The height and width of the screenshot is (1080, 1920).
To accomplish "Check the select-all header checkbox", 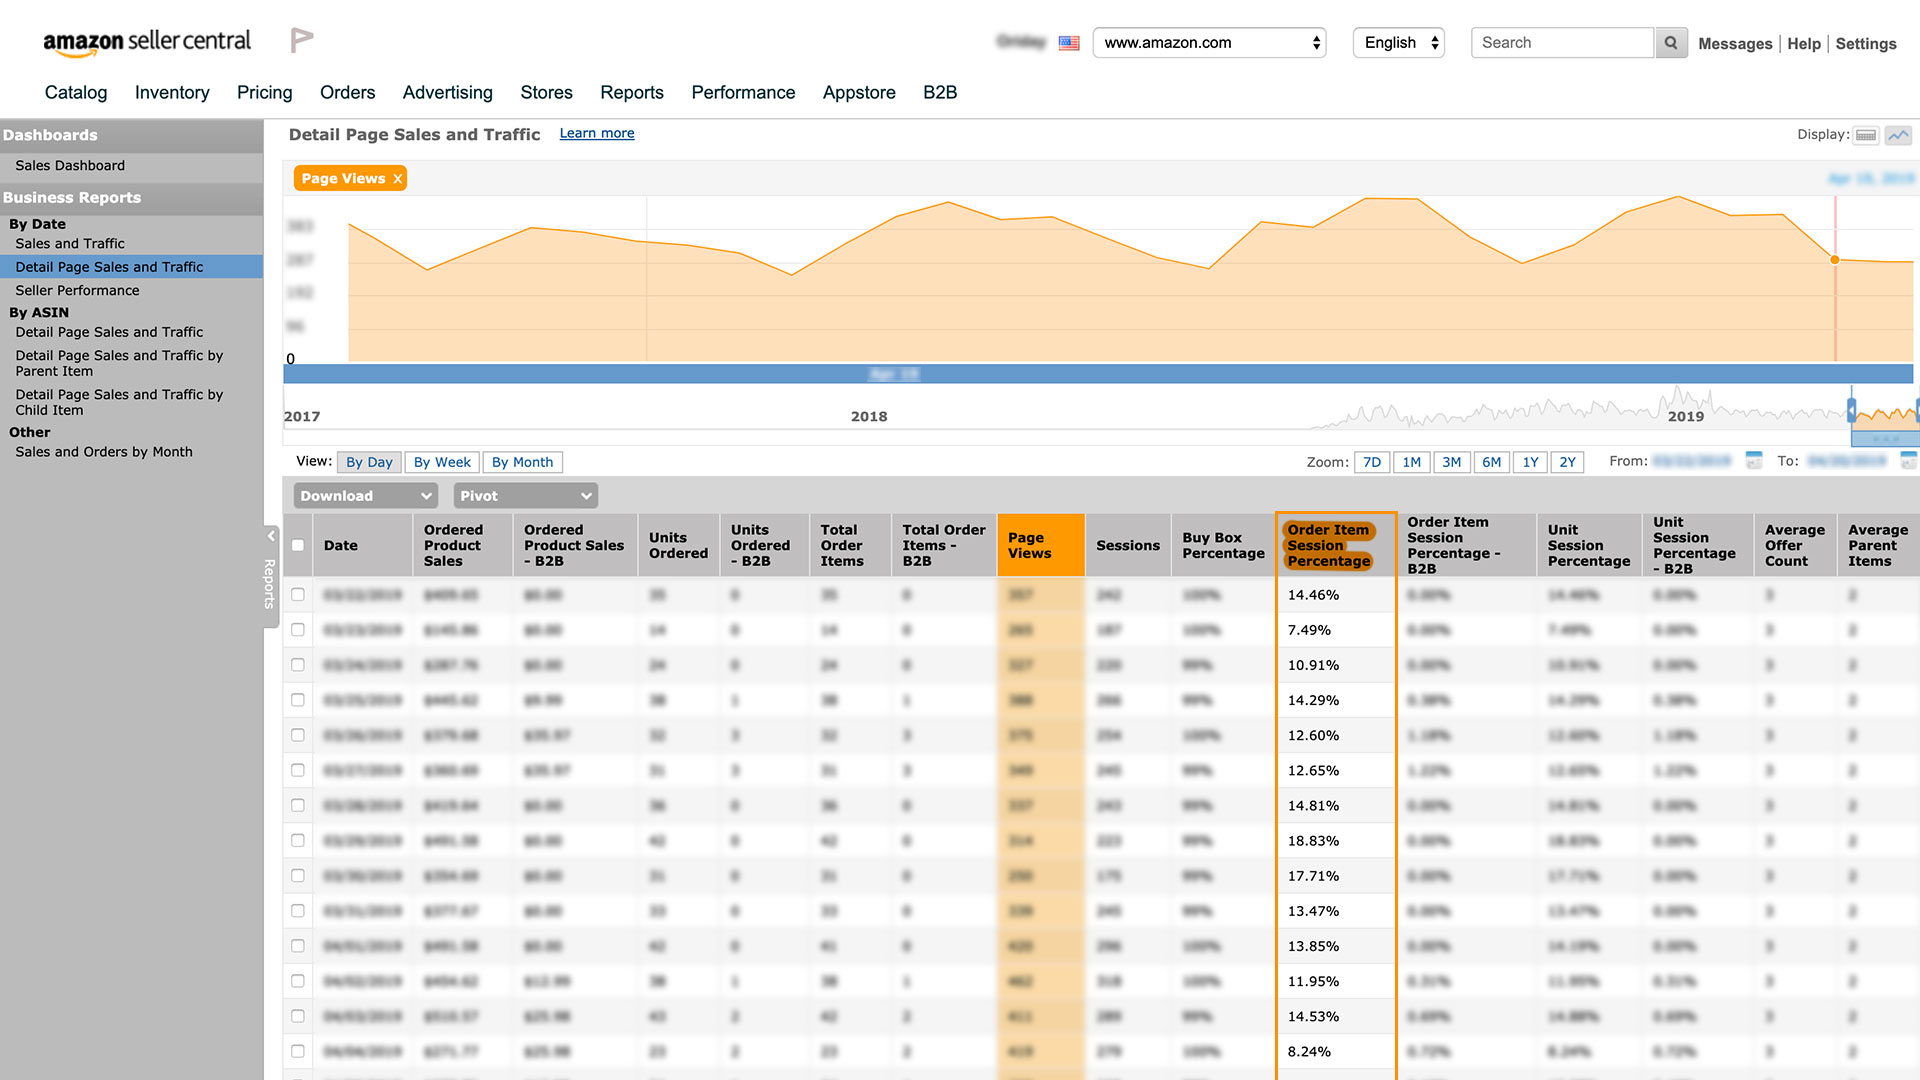I will 298,546.
